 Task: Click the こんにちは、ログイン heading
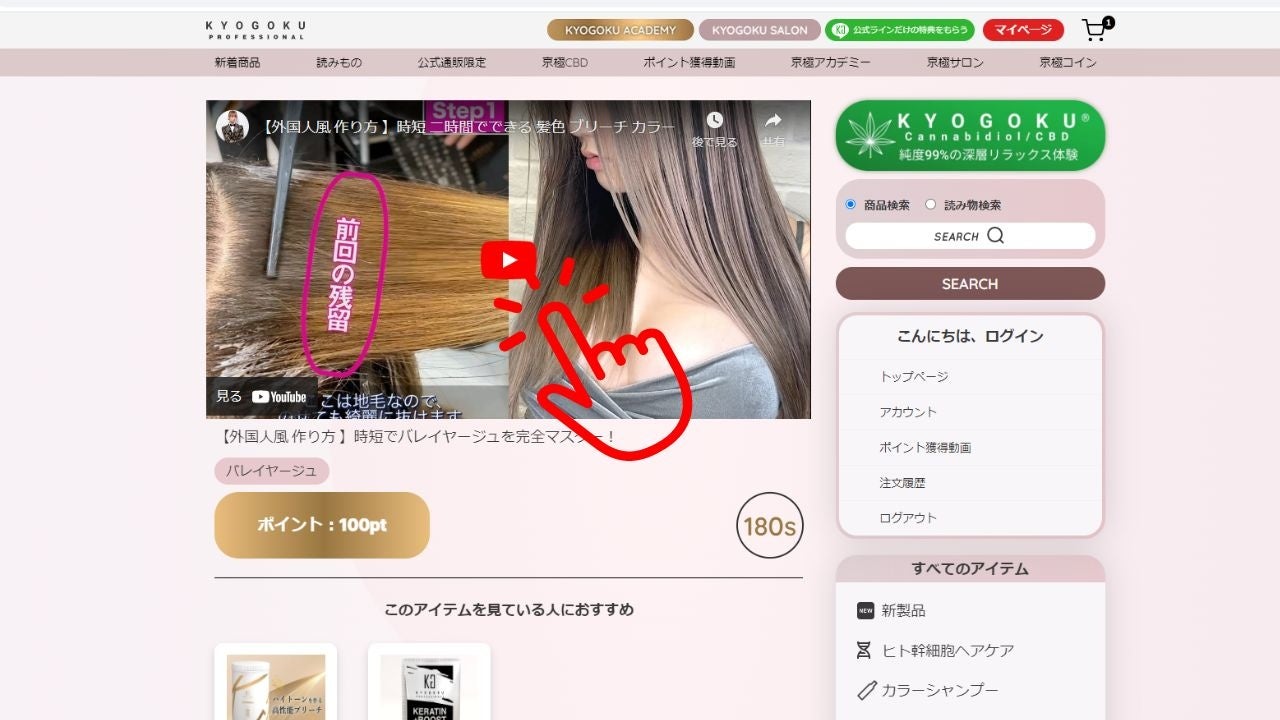pos(970,336)
